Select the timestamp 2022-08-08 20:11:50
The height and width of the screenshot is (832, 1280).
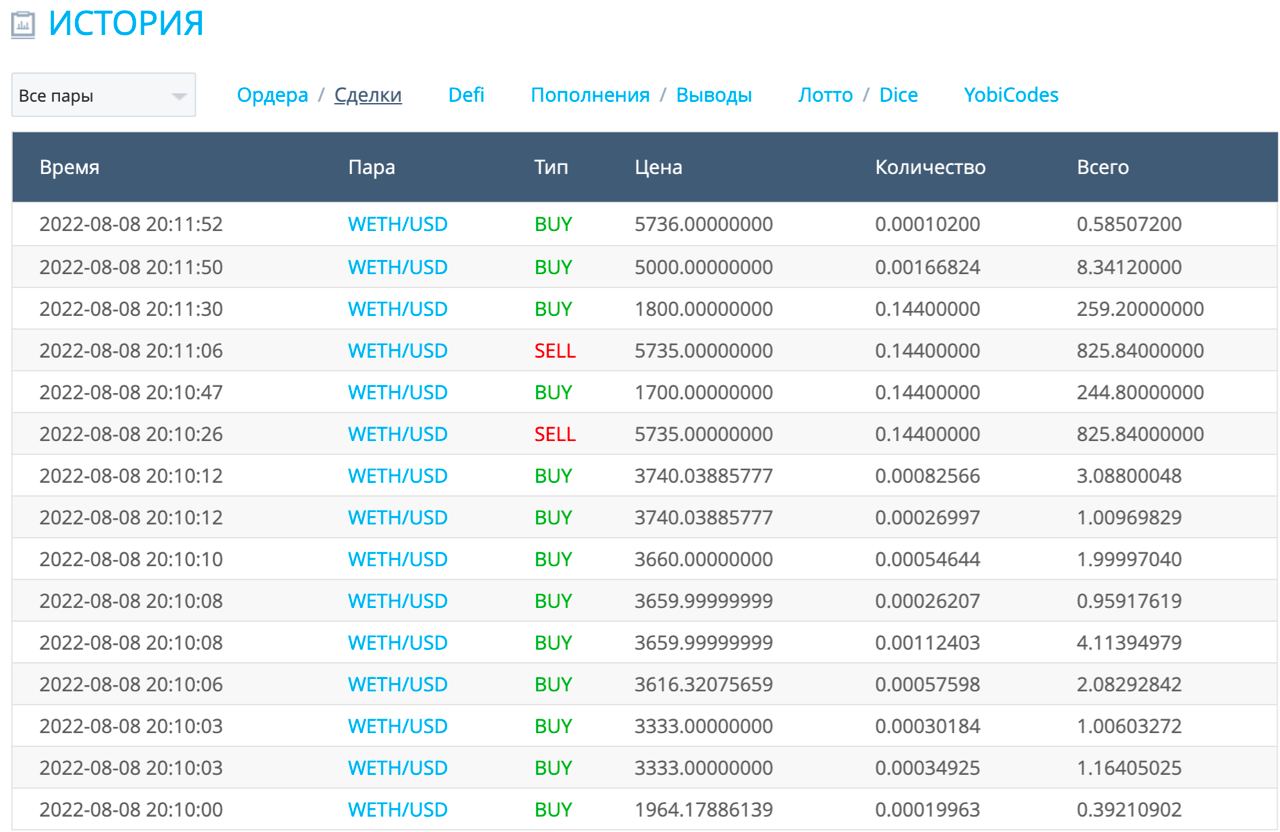pyautogui.click(x=131, y=266)
